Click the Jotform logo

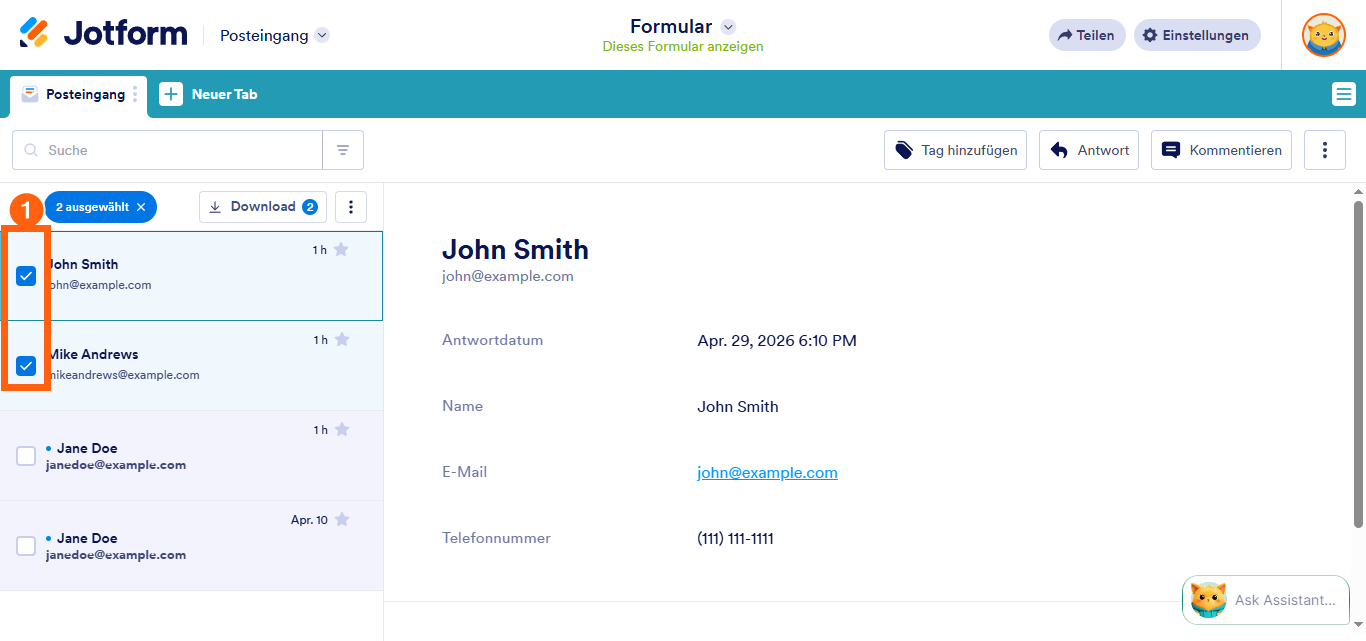[x=103, y=34]
